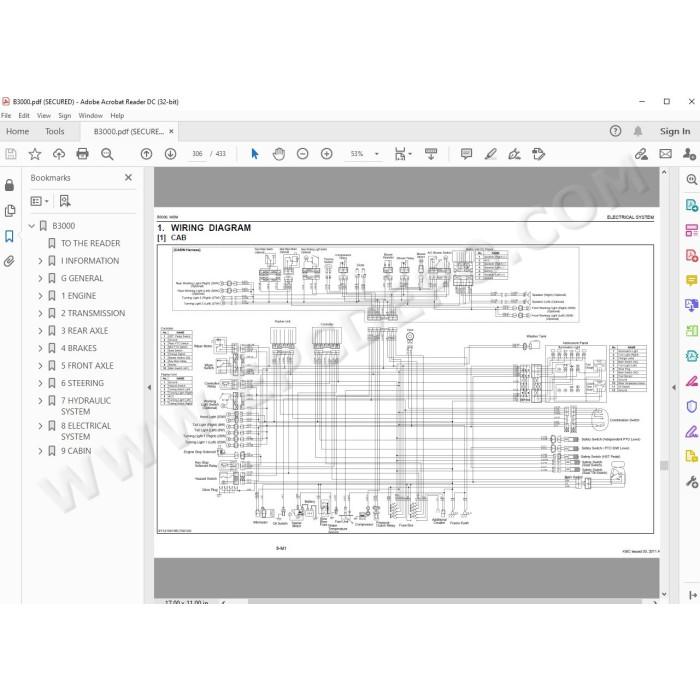Image resolution: width=700 pixels, height=700 pixels.
Task: Click the Sign In link
Action: coord(675,131)
